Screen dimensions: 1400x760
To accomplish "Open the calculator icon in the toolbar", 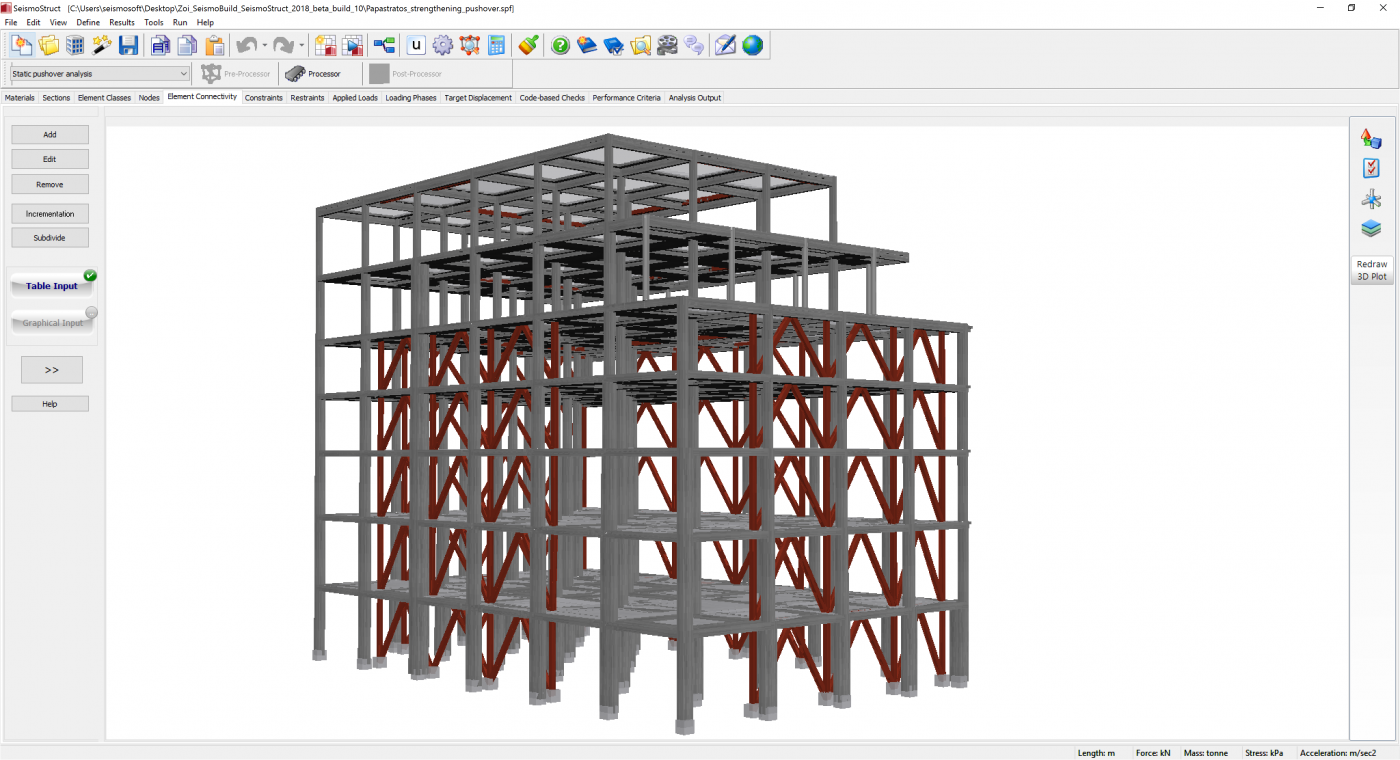I will coord(496,45).
